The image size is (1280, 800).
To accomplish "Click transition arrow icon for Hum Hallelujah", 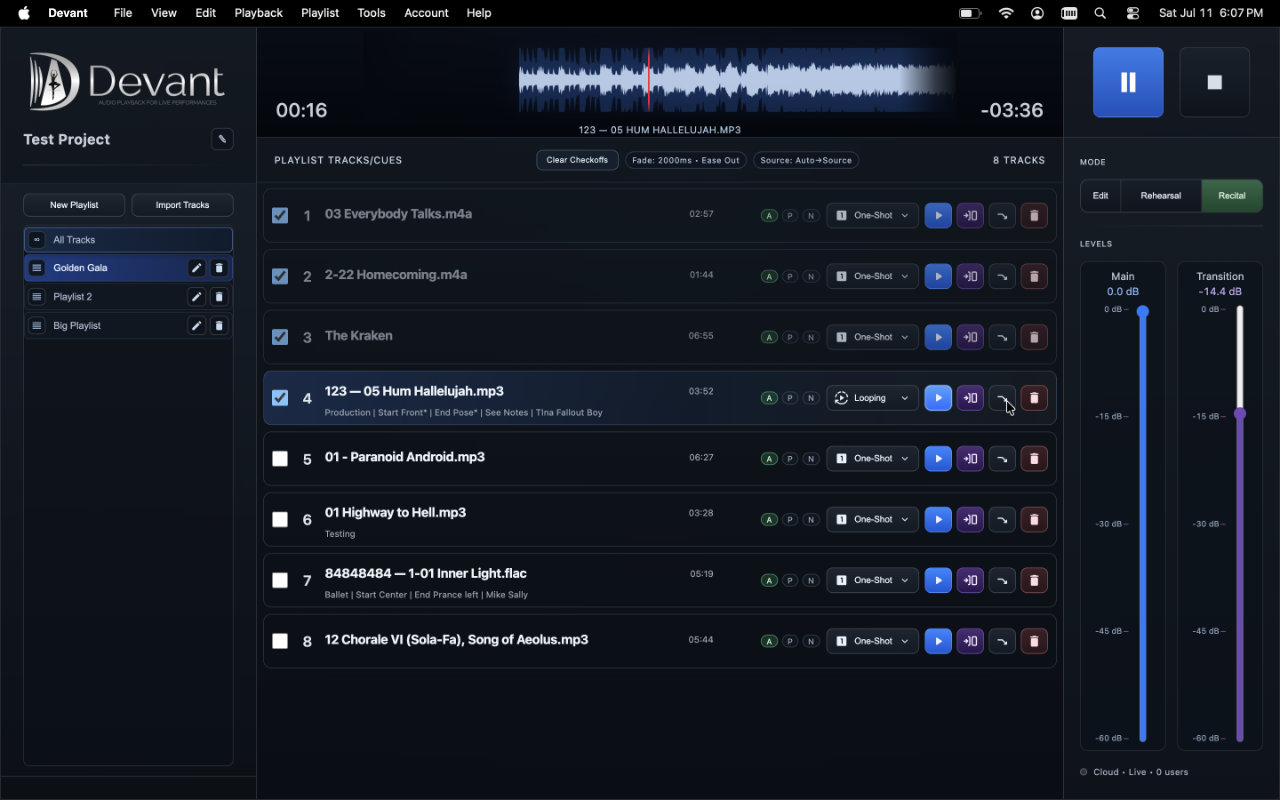I will click(1002, 398).
